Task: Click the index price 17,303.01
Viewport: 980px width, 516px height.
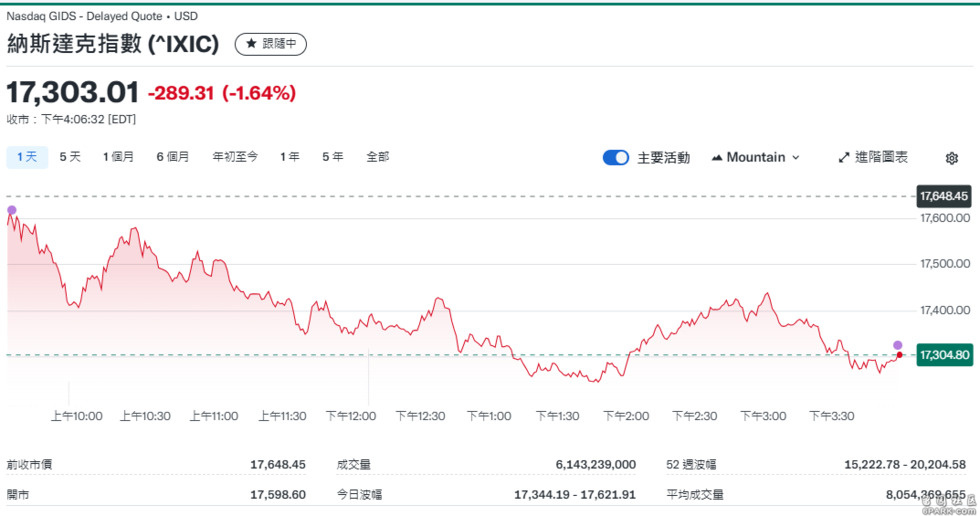Action: (72, 92)
